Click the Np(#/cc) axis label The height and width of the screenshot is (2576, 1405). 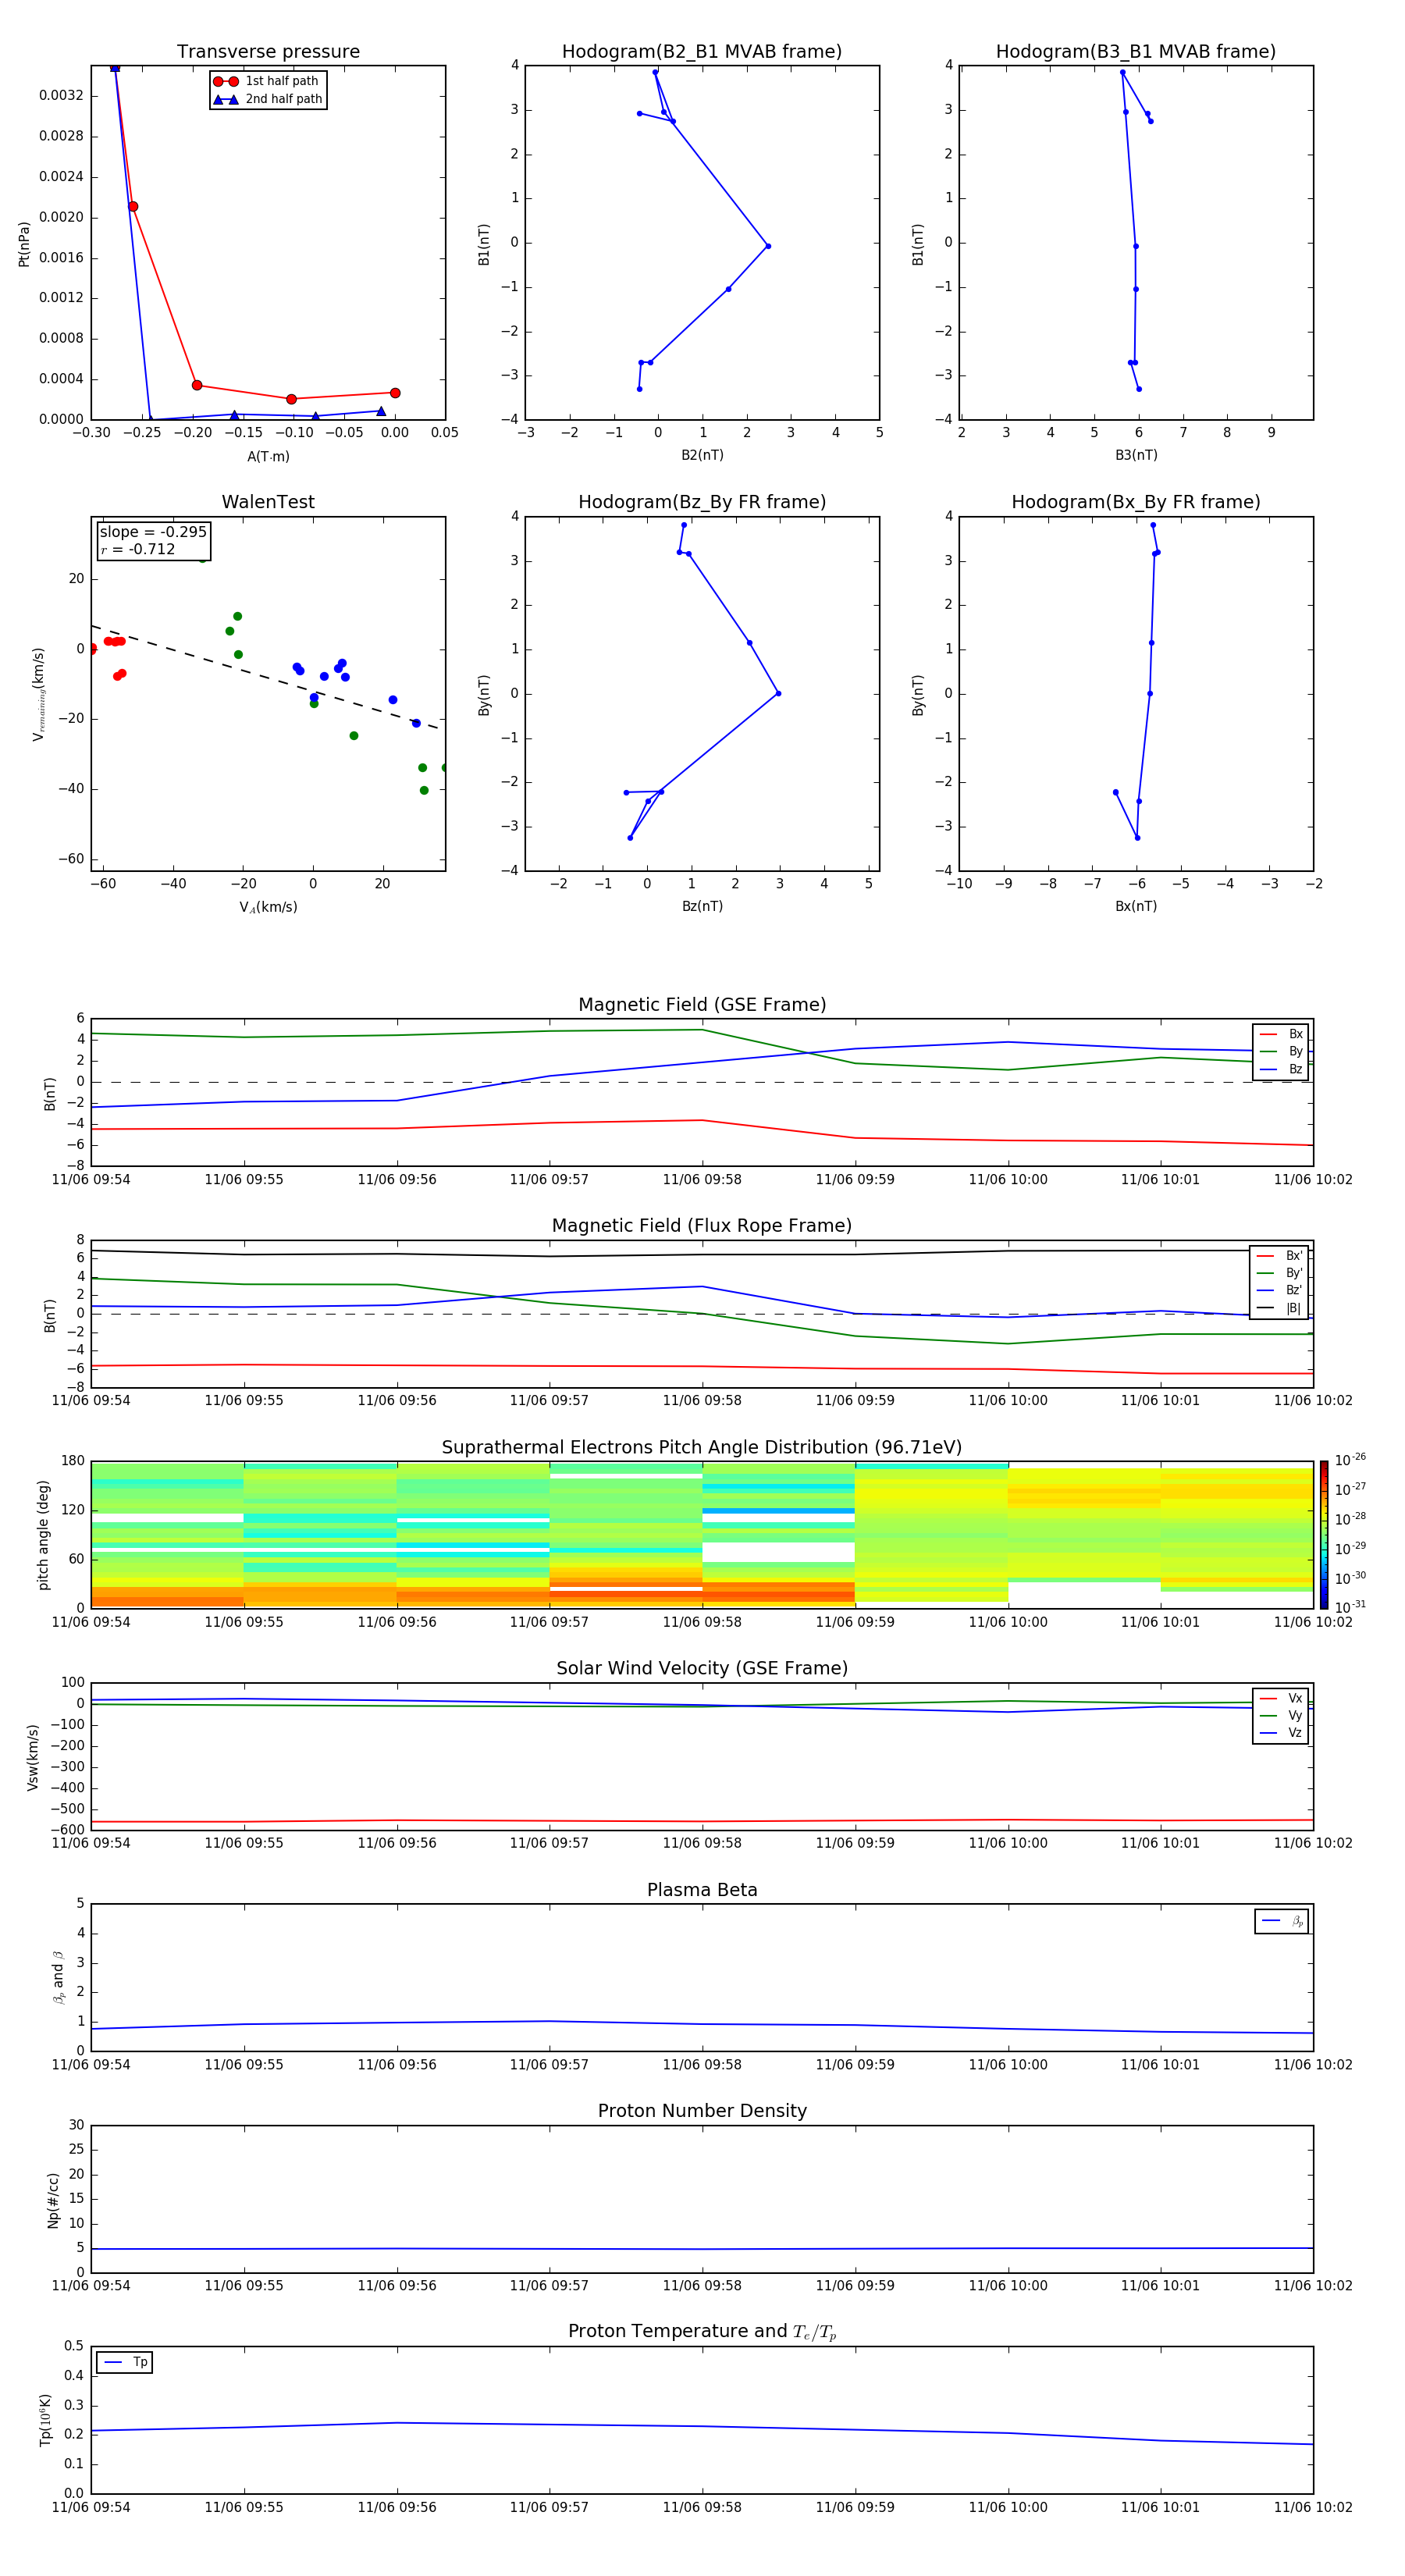click(53, 2200)
